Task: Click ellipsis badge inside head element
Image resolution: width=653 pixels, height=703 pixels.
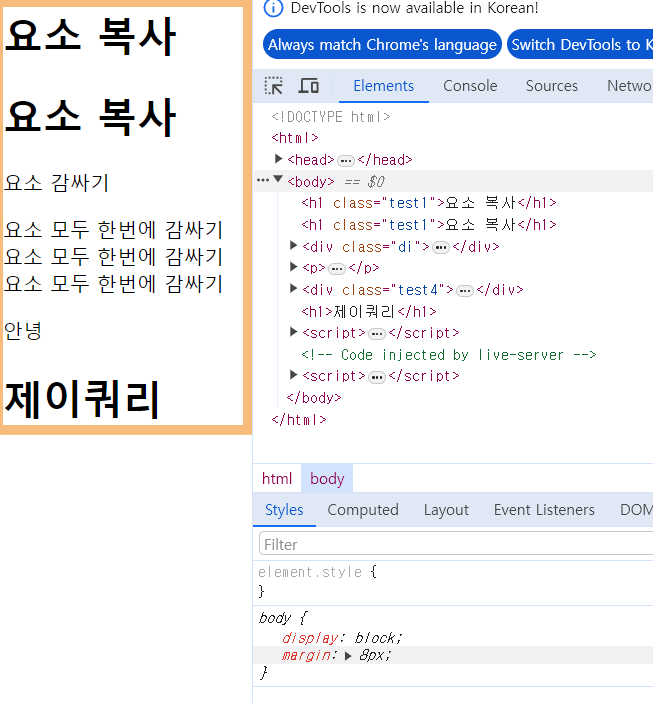Action: click(x=345, y=161)
